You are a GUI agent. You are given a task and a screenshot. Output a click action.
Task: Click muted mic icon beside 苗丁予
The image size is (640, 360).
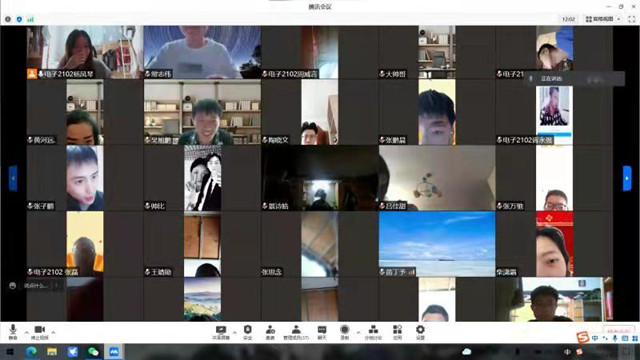(382, 272)
